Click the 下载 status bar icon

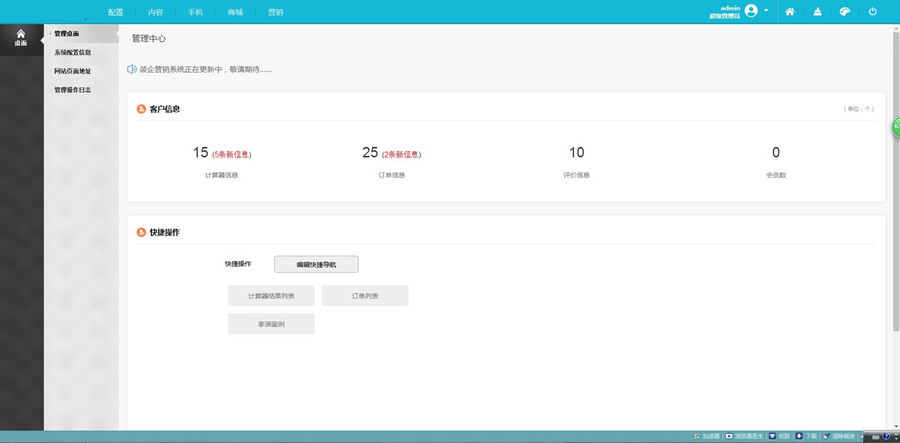point(799,436)
